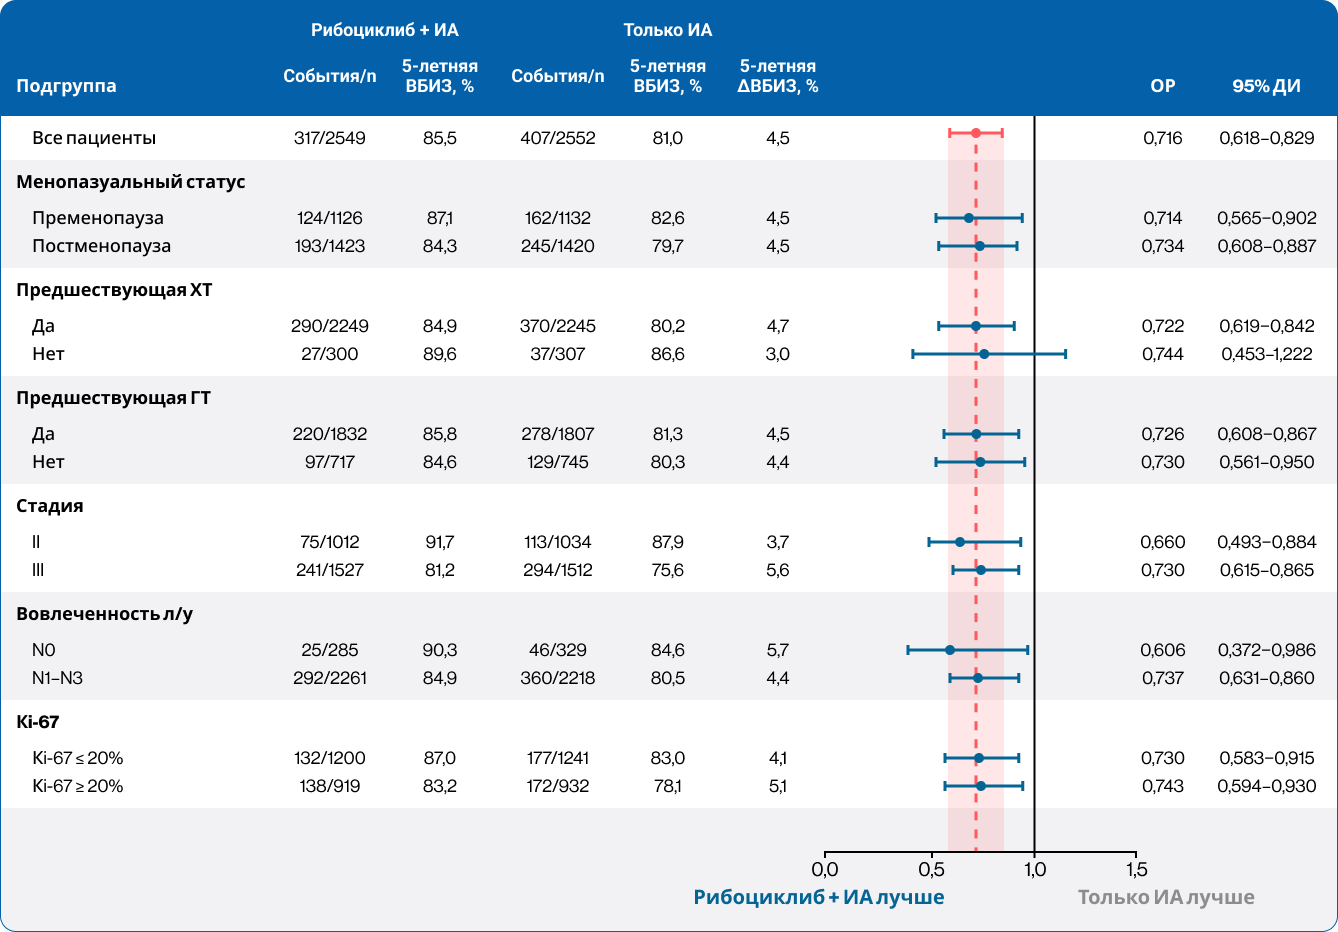Viewport: 1338px width, 932px height.
Task: Click the Все пациенты row label
Action: pos(94,138)
